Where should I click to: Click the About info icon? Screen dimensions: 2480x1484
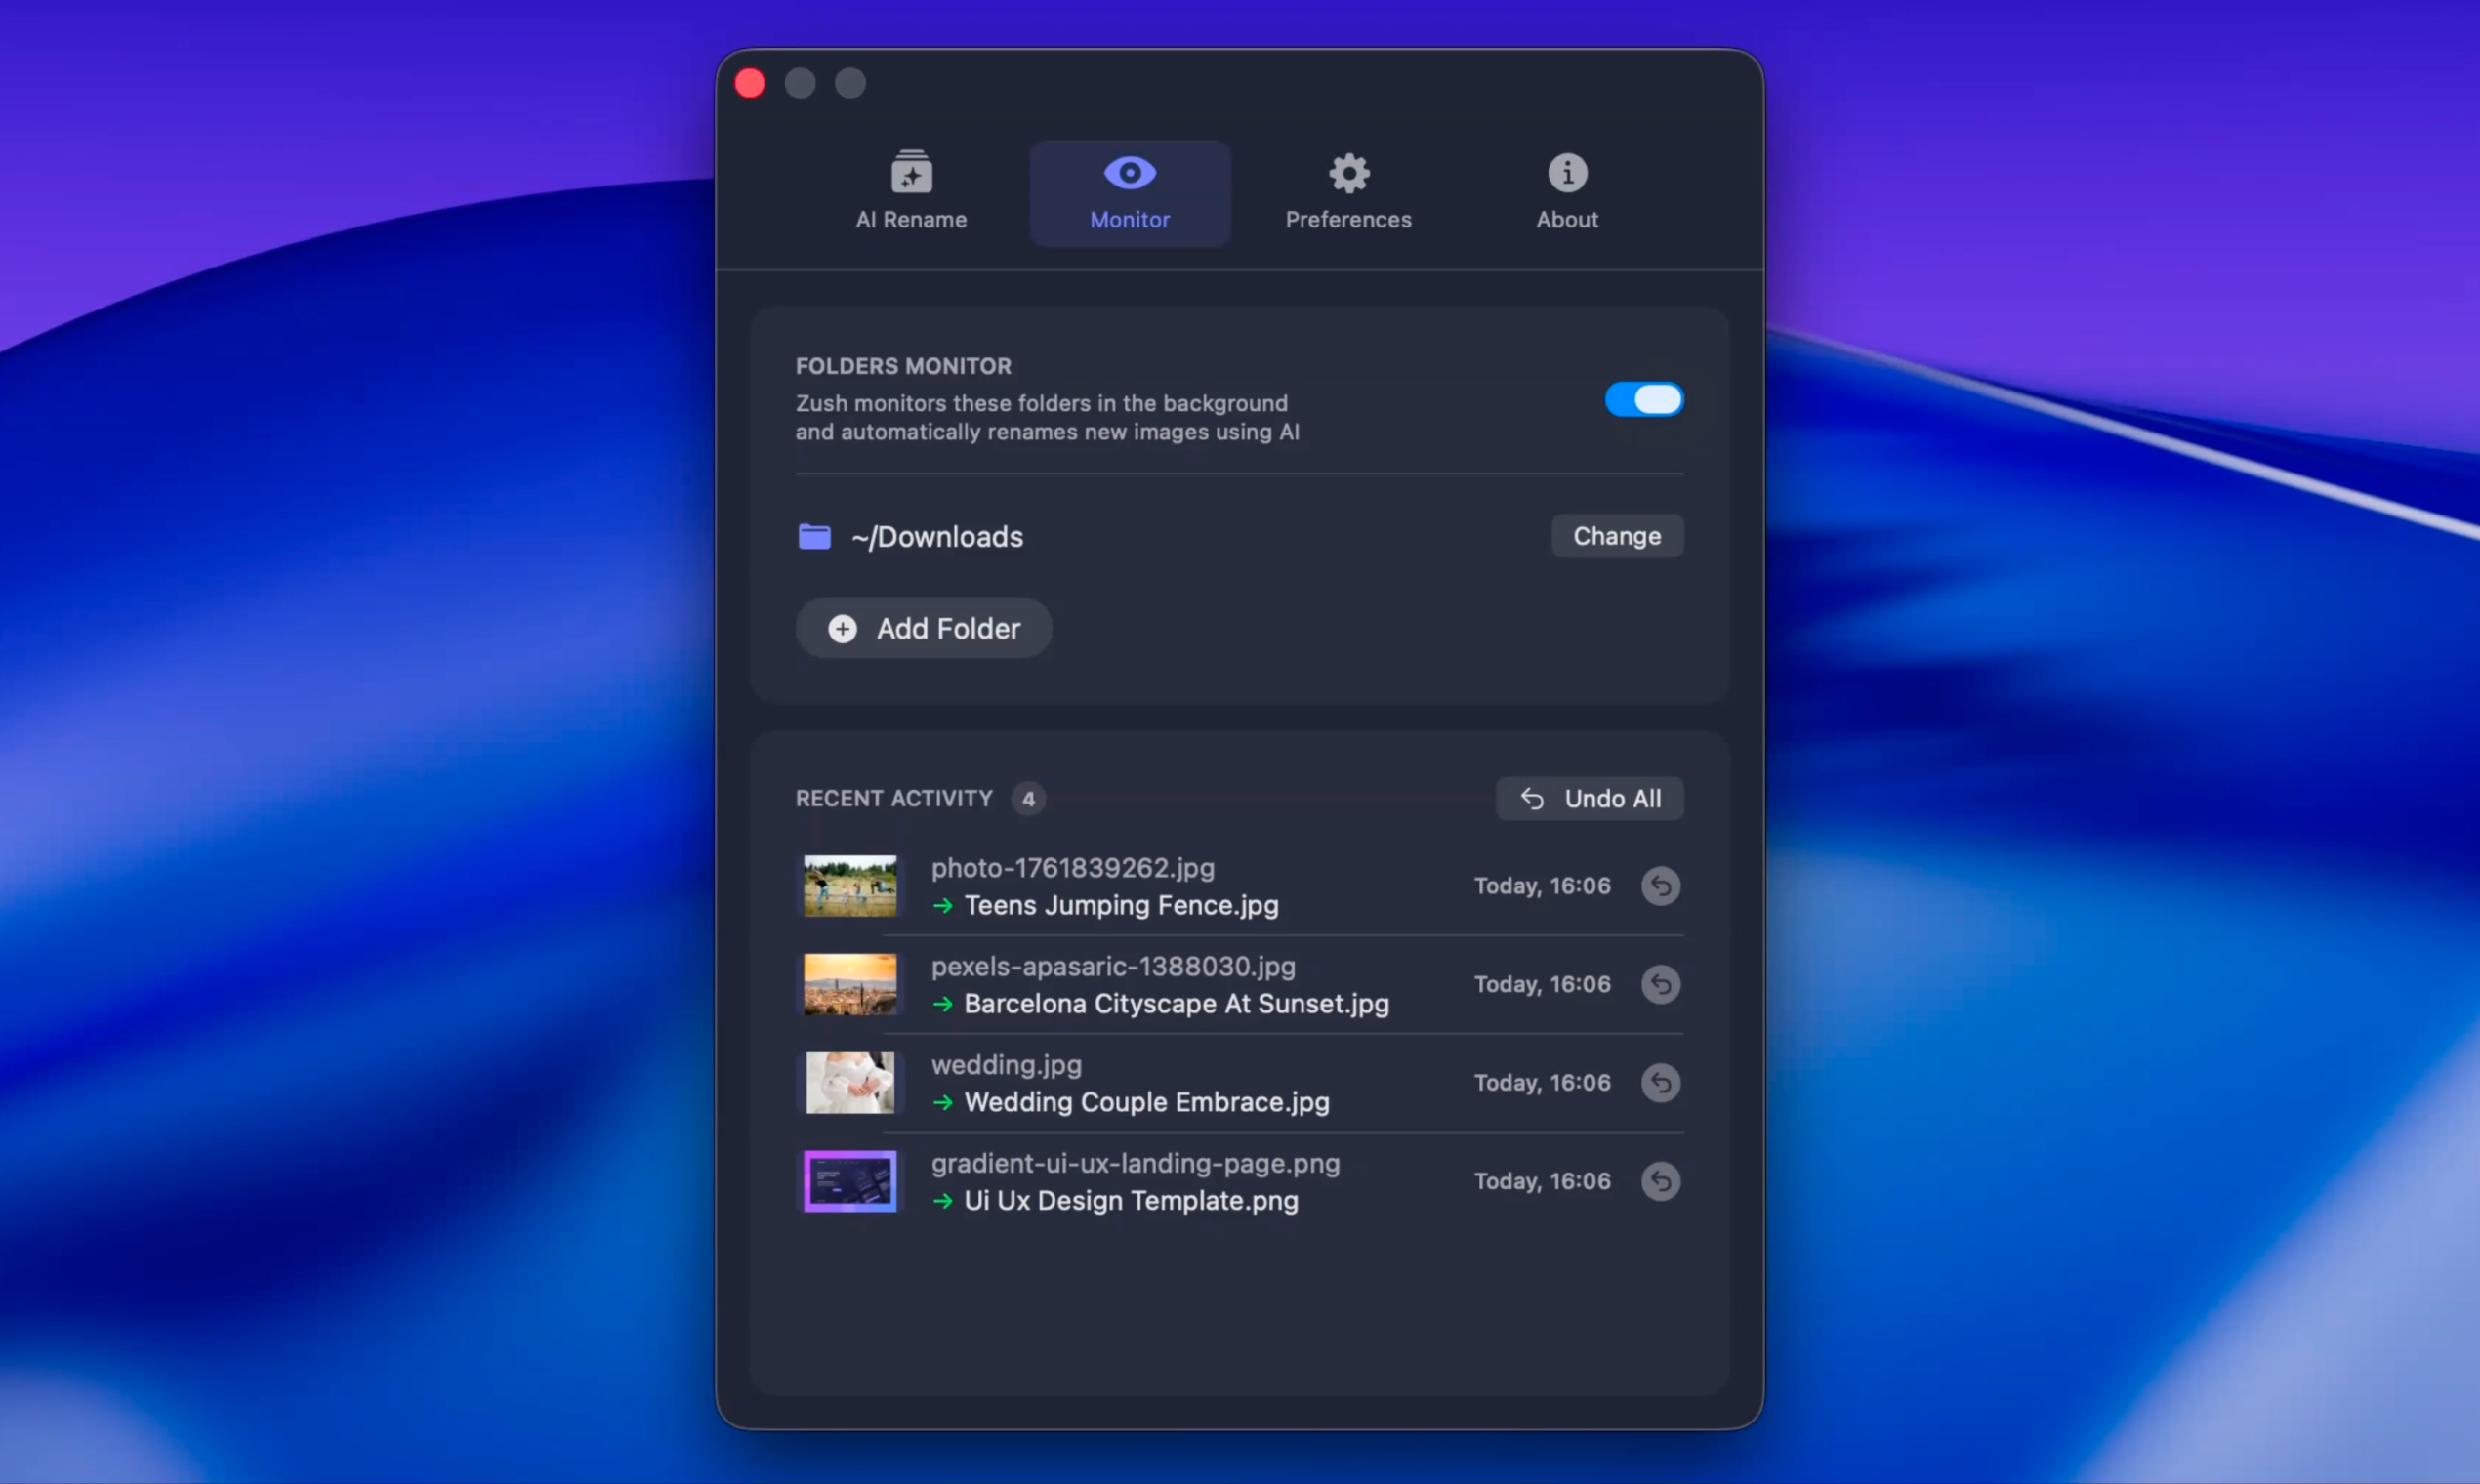pos(1566,173)
